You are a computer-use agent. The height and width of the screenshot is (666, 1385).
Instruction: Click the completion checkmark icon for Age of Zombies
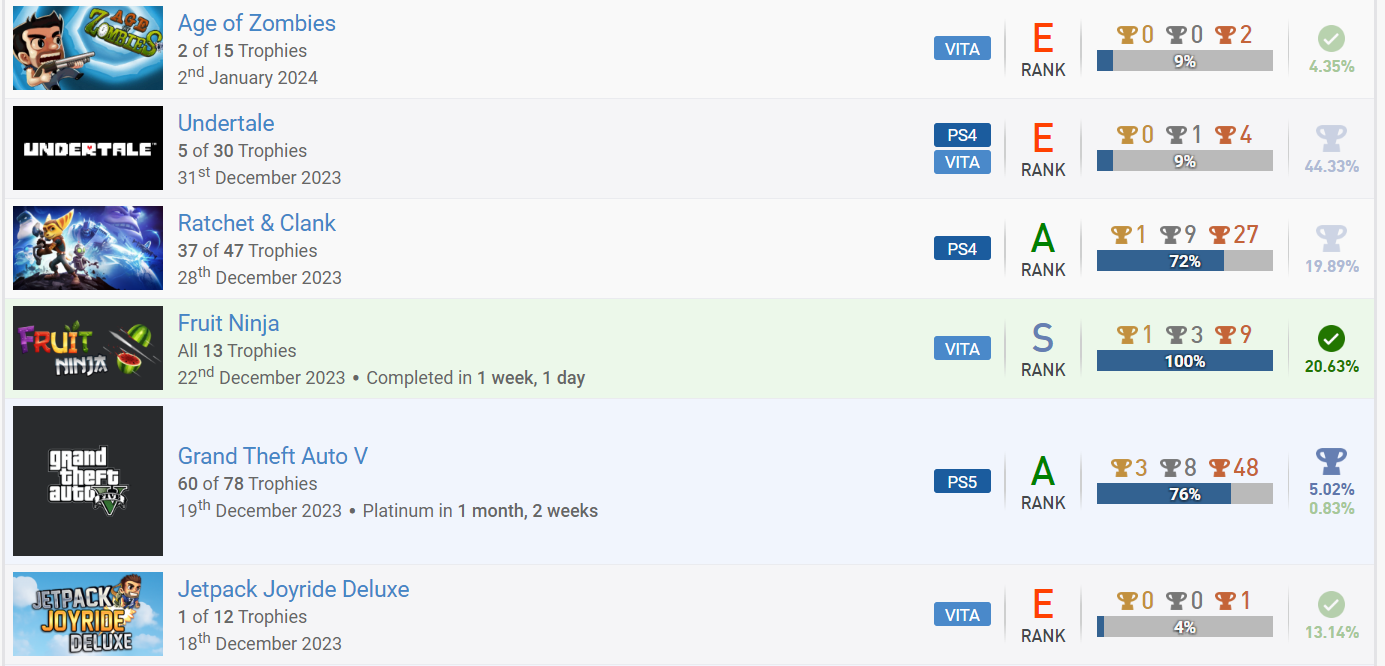coord(1331,39)
